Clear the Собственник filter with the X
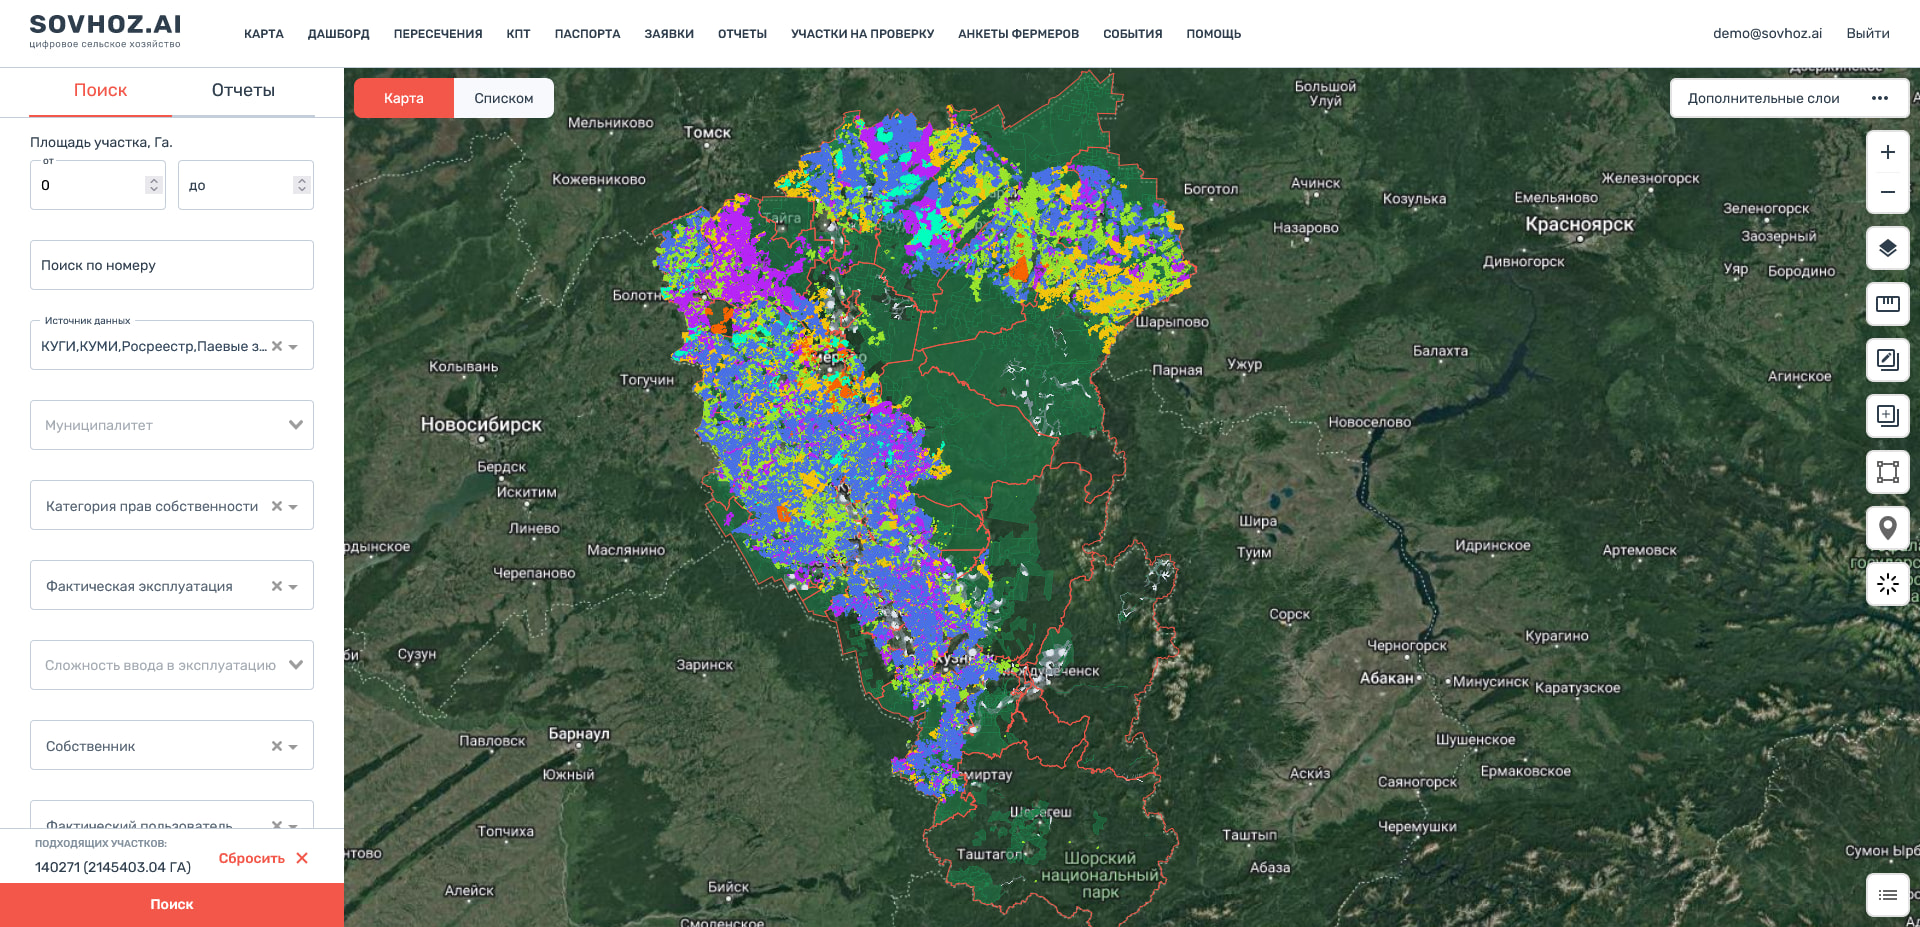This screenshot has width=1920, height=927. (277, 746)
